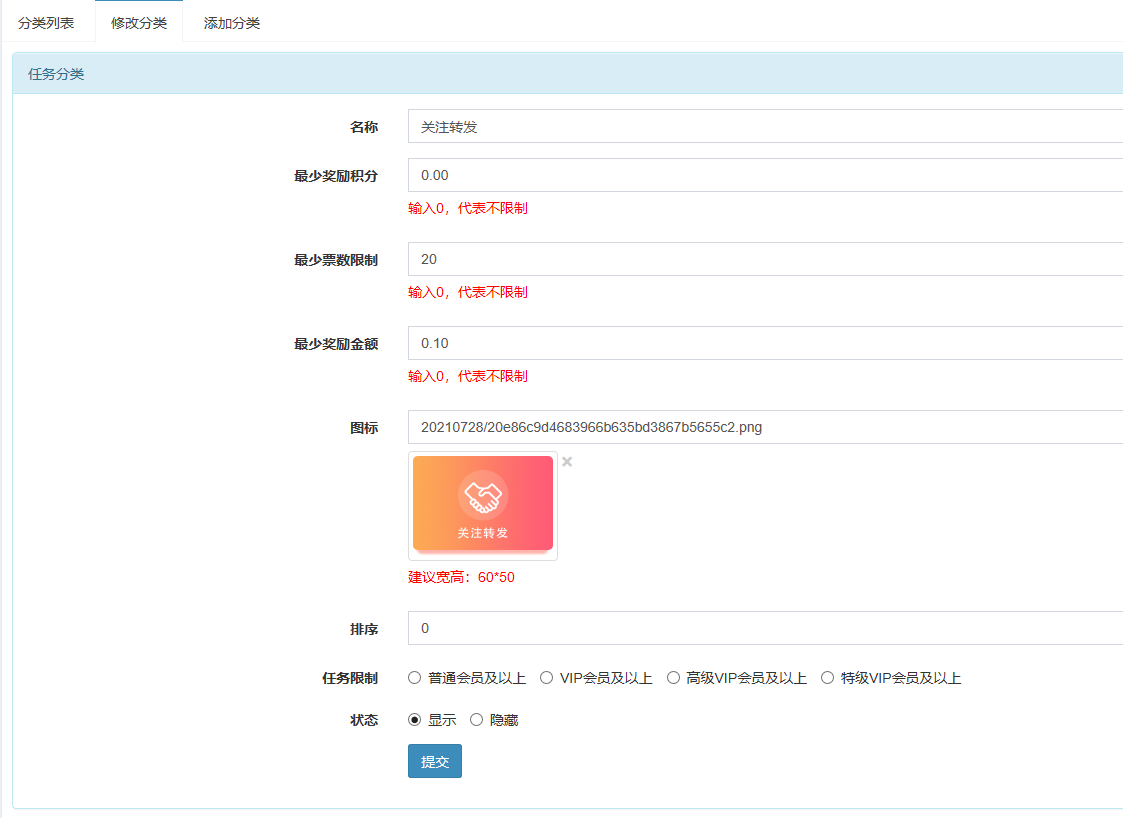The image size is (1123, 818).
Task: Go to 添加分类 tab
Action: [232, 23]
